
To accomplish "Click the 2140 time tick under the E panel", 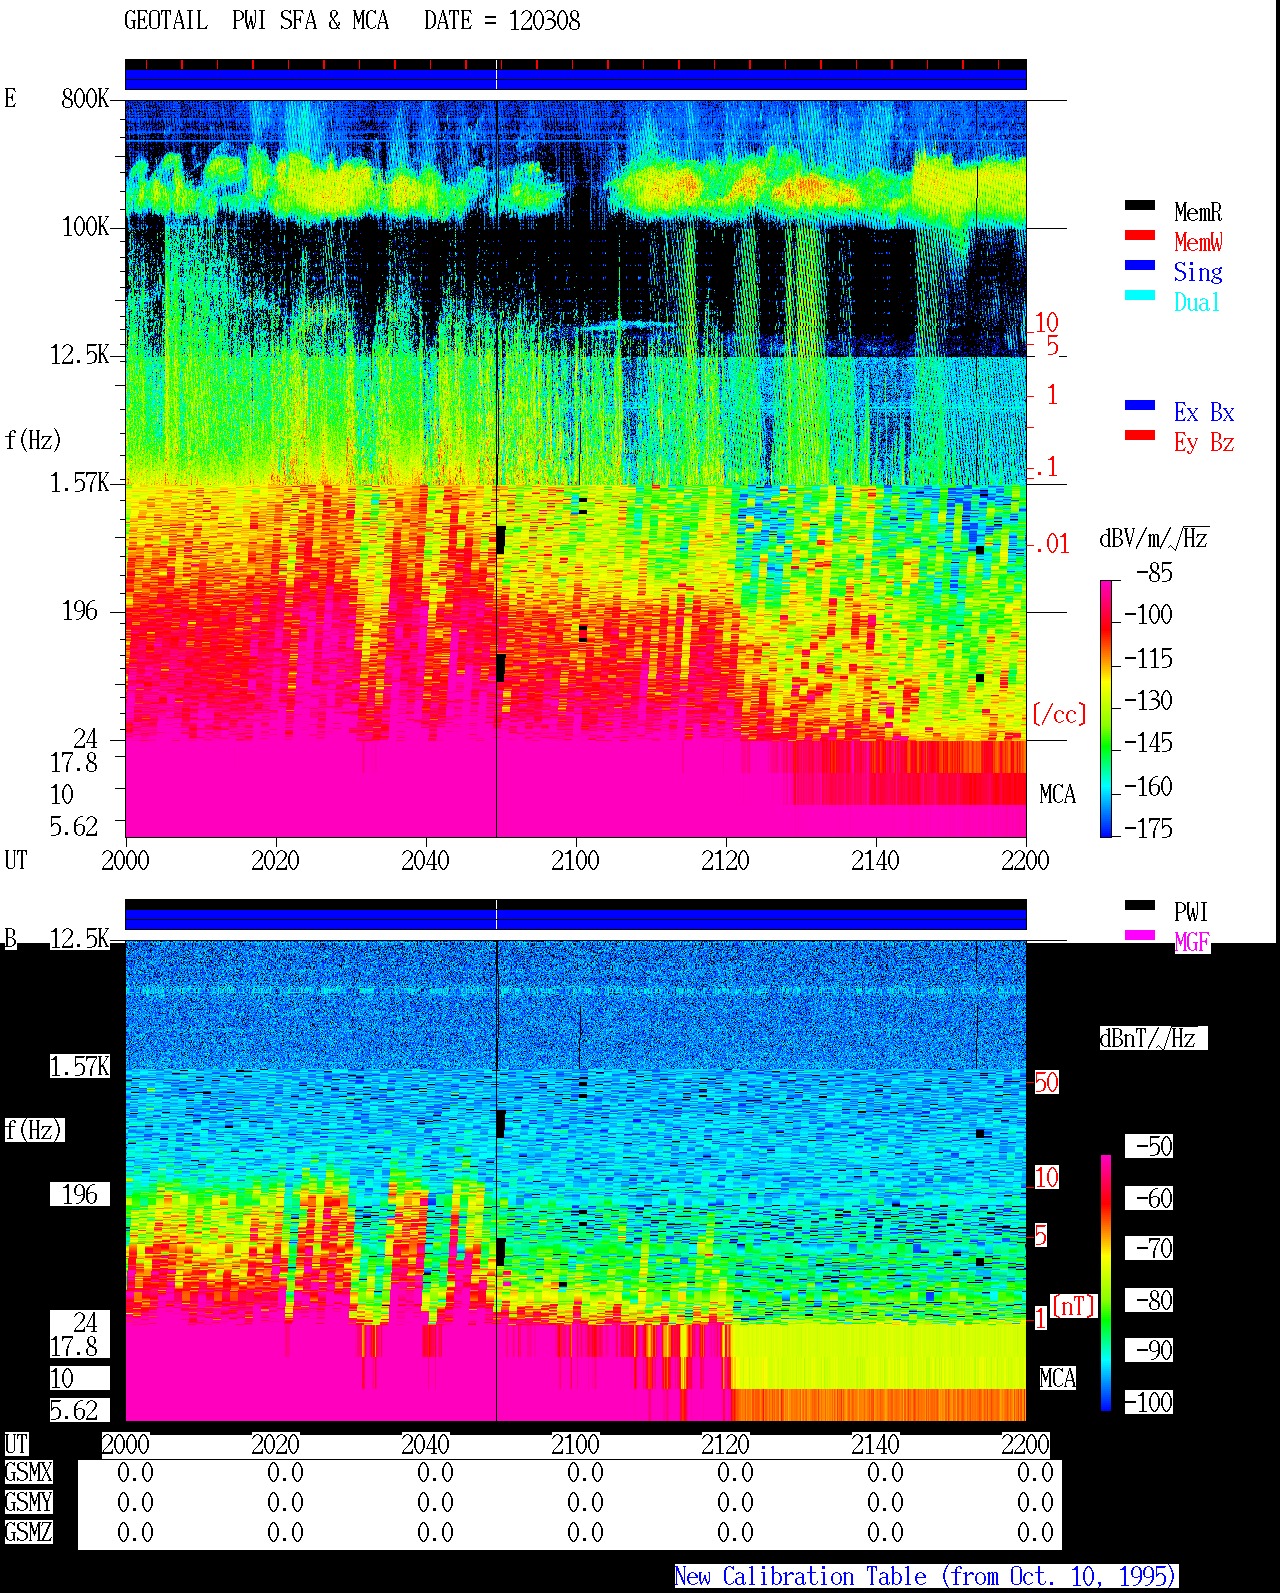I will coord(875,860).
